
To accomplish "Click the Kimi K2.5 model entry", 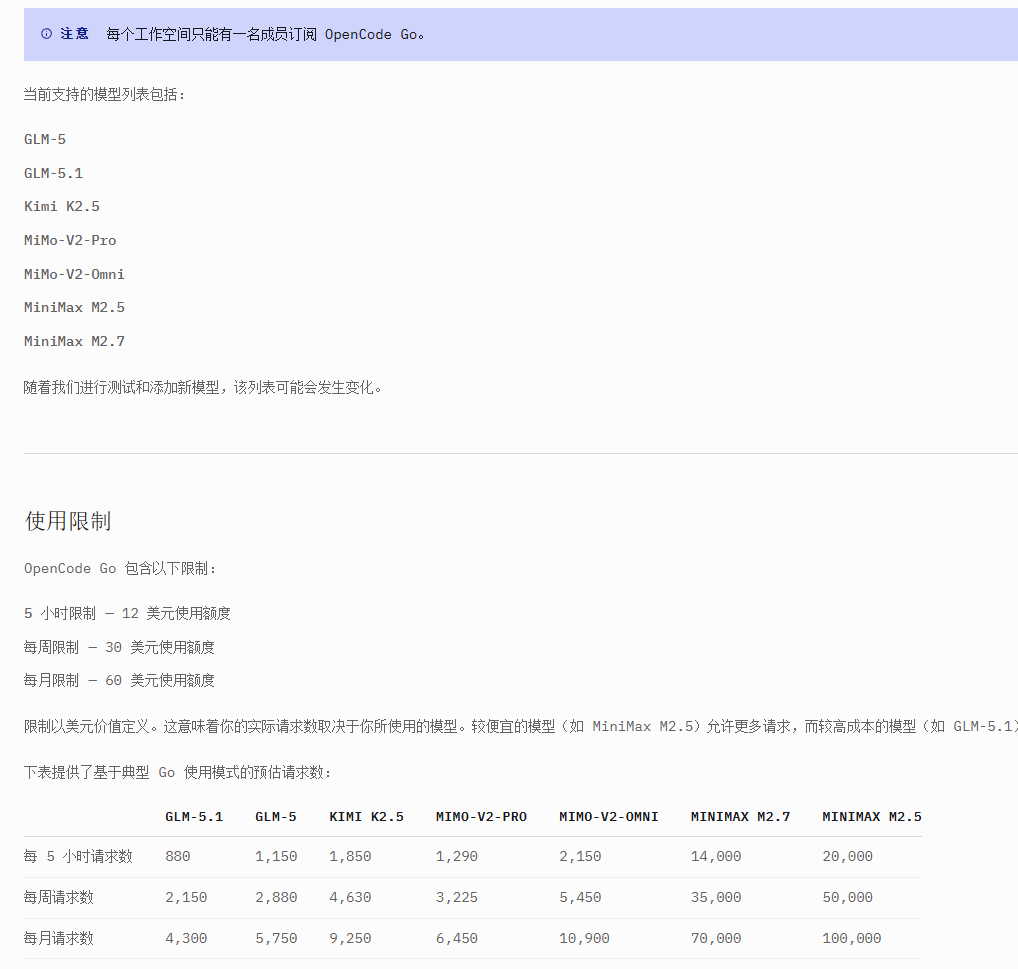I will [61, 206].
